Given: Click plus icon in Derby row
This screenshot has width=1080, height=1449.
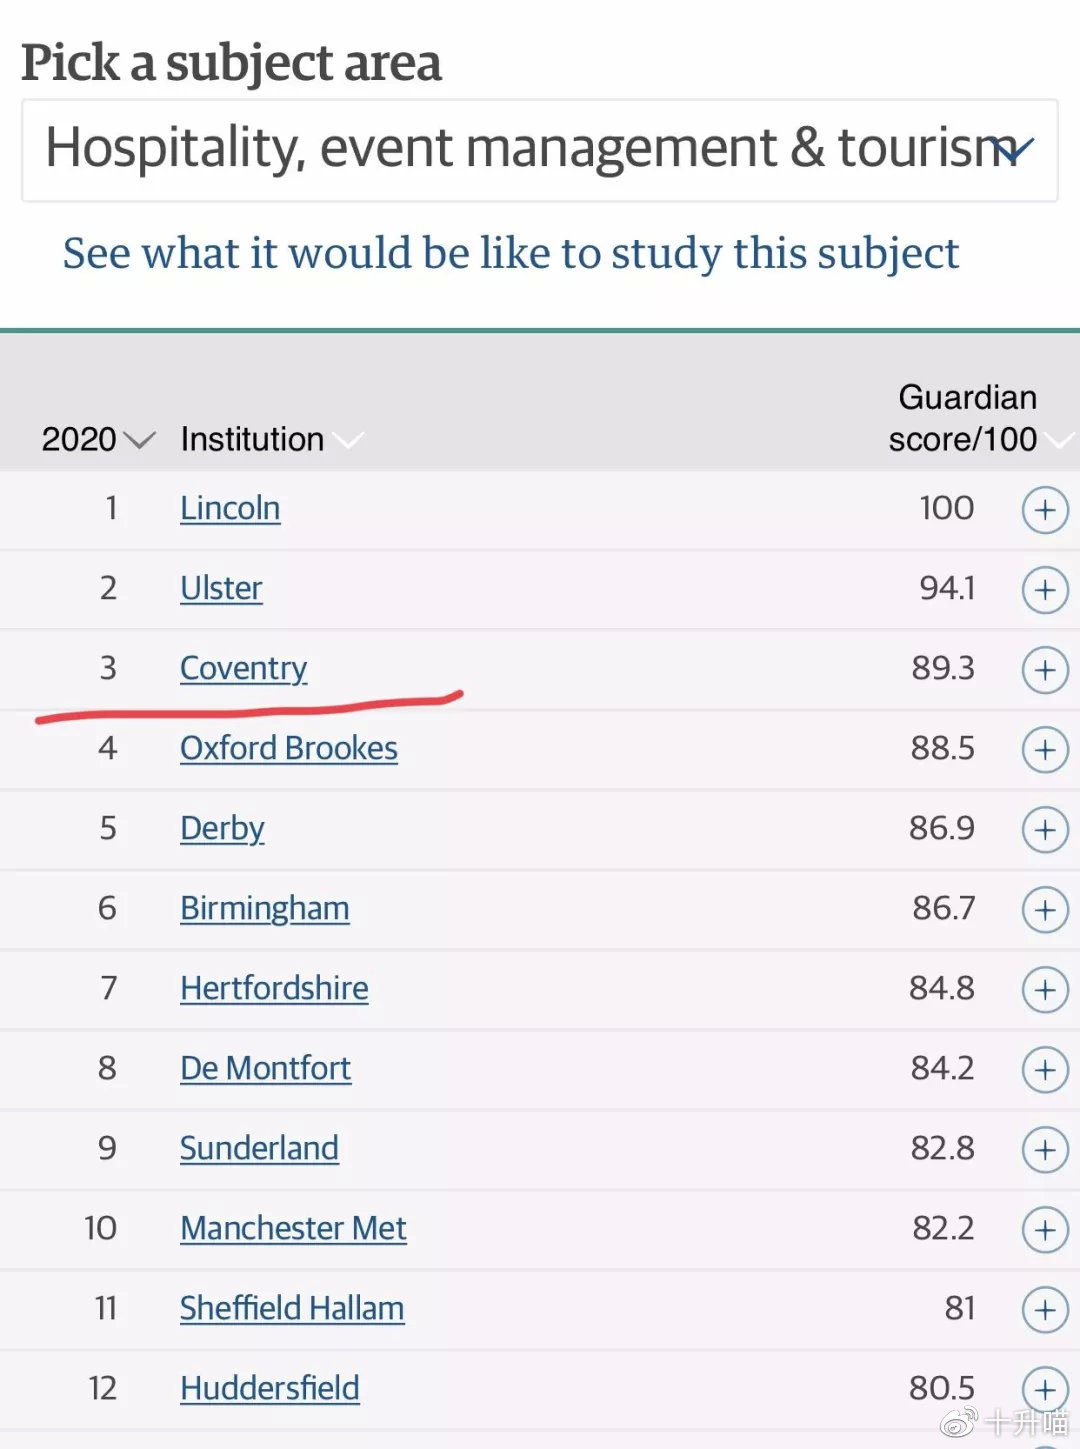Looking at the screenshot, I should pyautogui.click(x=1045, y=830).
